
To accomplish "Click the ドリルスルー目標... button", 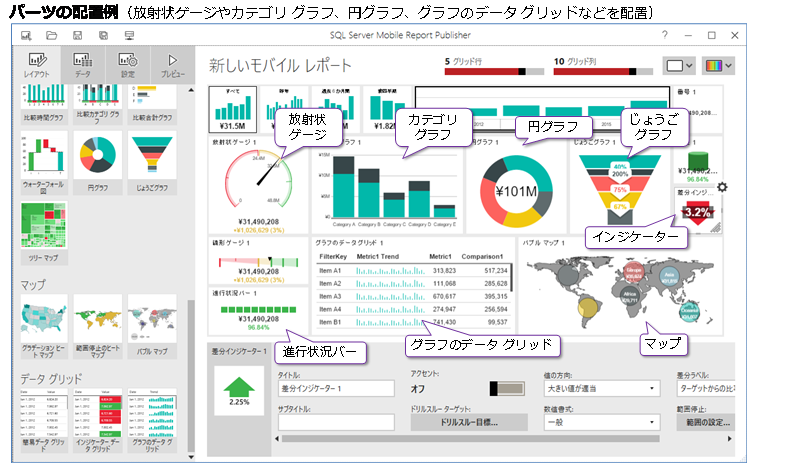I will 469,422.
